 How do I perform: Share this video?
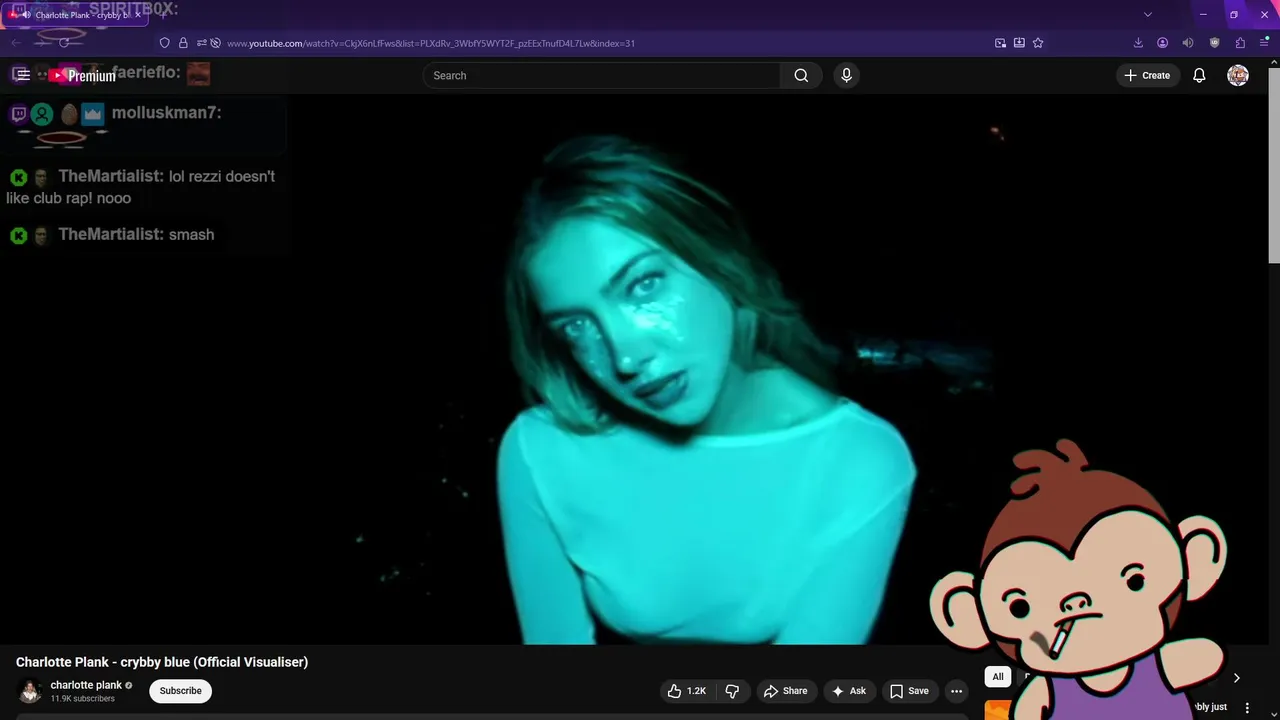coord(785,691)
